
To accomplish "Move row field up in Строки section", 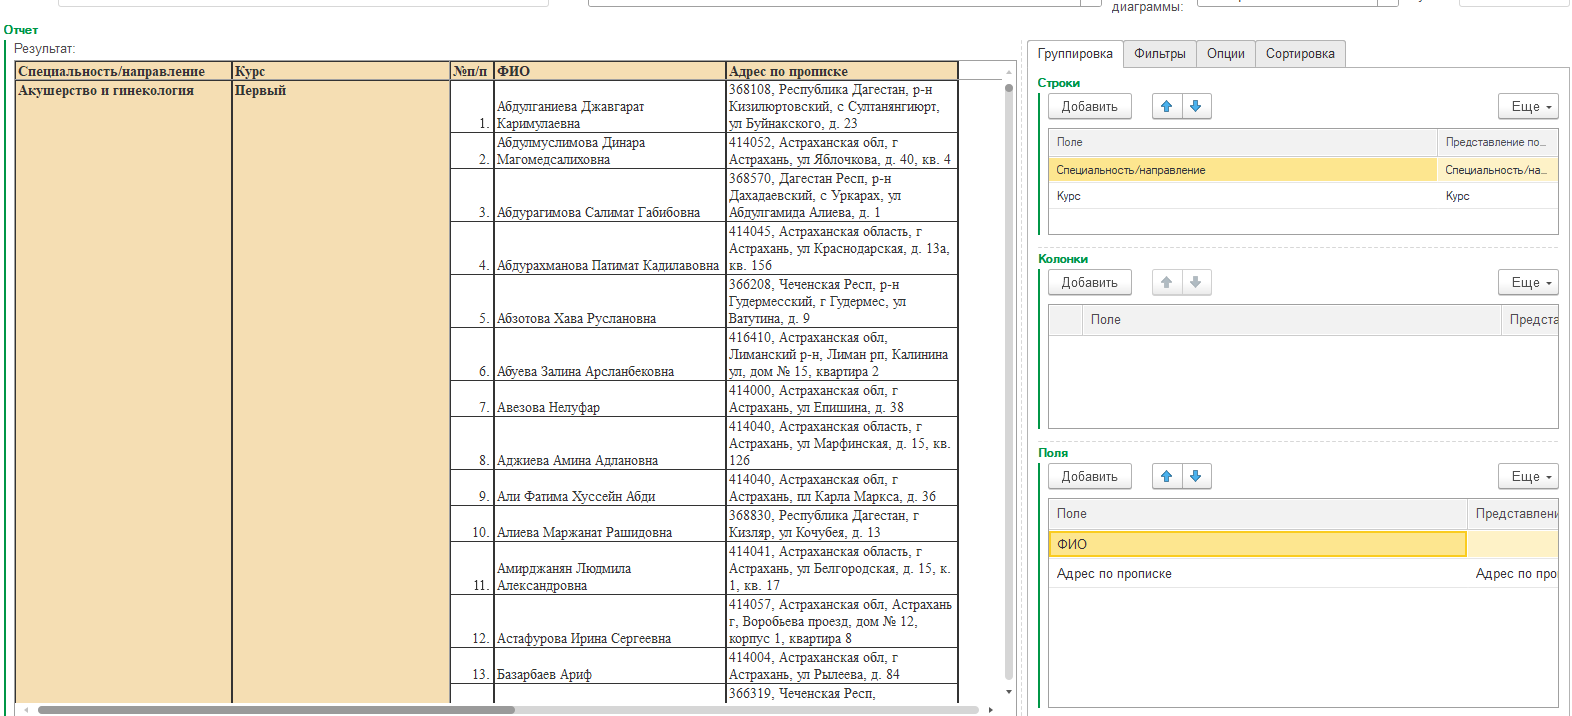I will coord(1166,106).
